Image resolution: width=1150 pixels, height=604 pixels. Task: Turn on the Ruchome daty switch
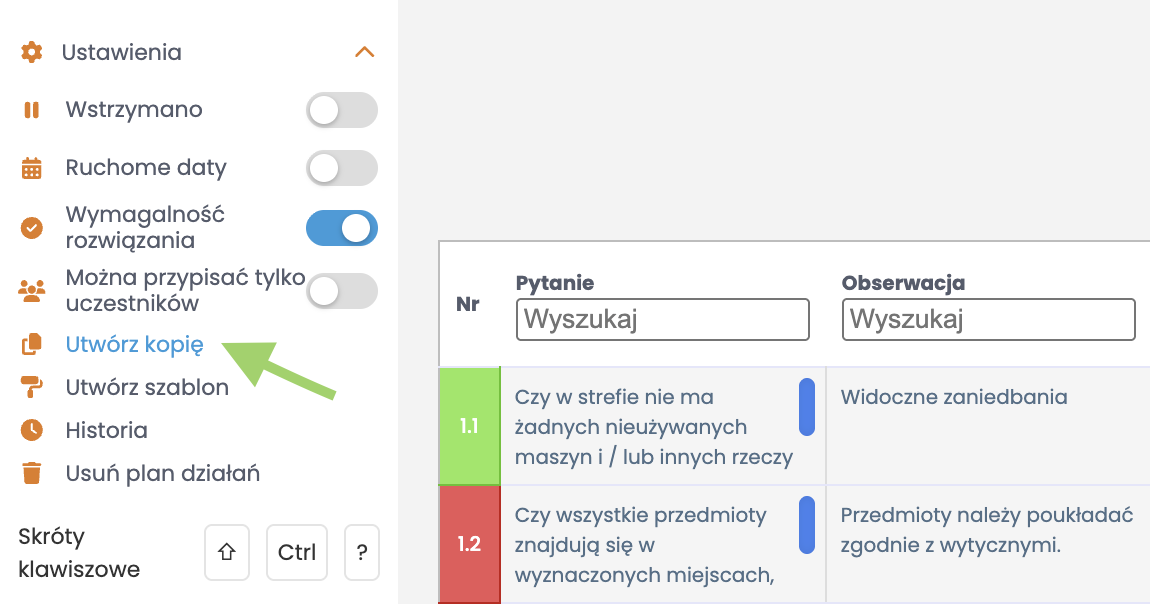point(341,168)
